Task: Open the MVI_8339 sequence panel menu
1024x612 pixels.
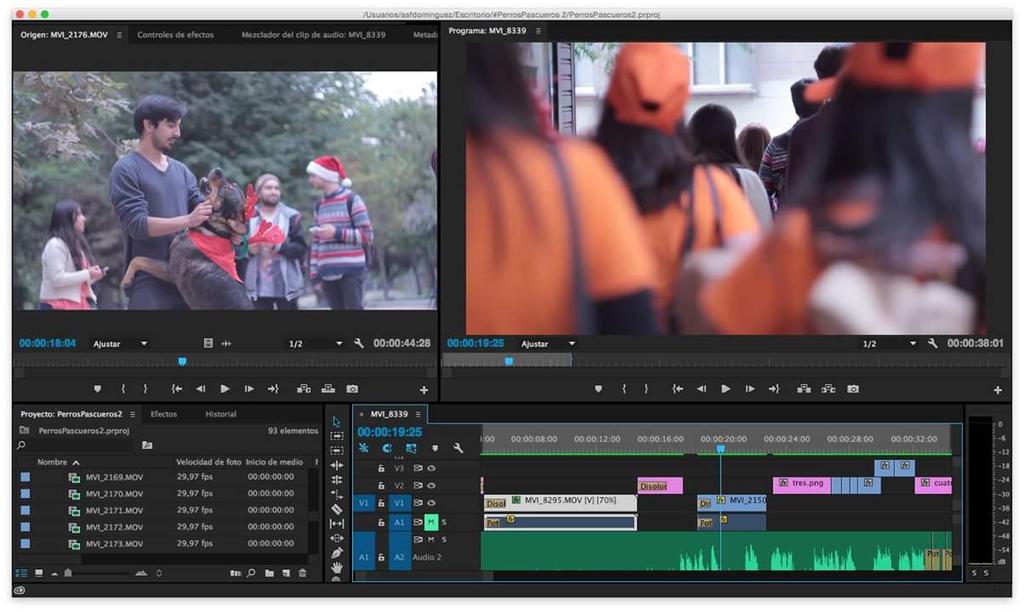Action: [418, 414]
